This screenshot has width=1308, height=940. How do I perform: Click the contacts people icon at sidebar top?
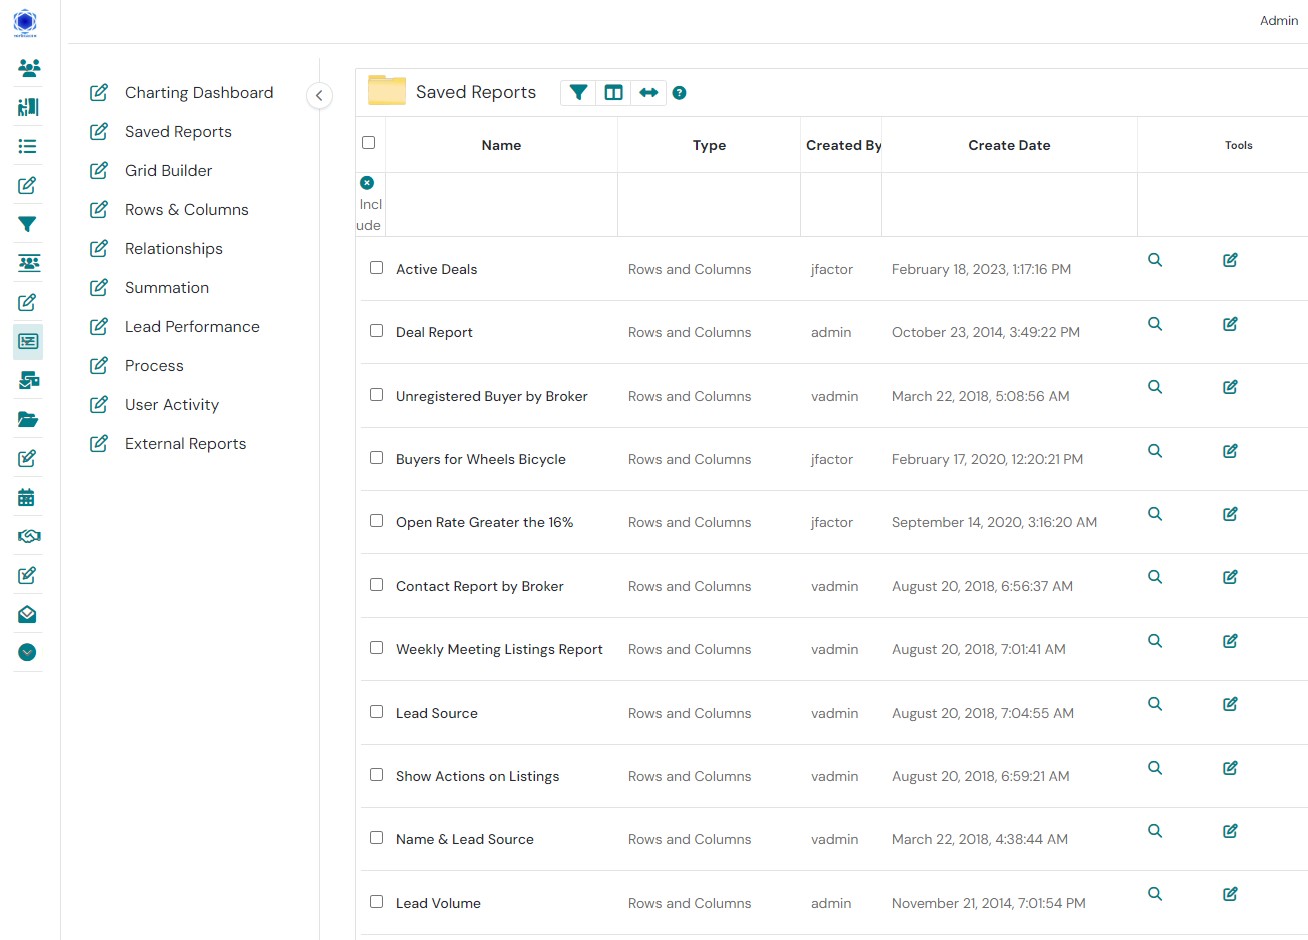(x=29, y=68)
